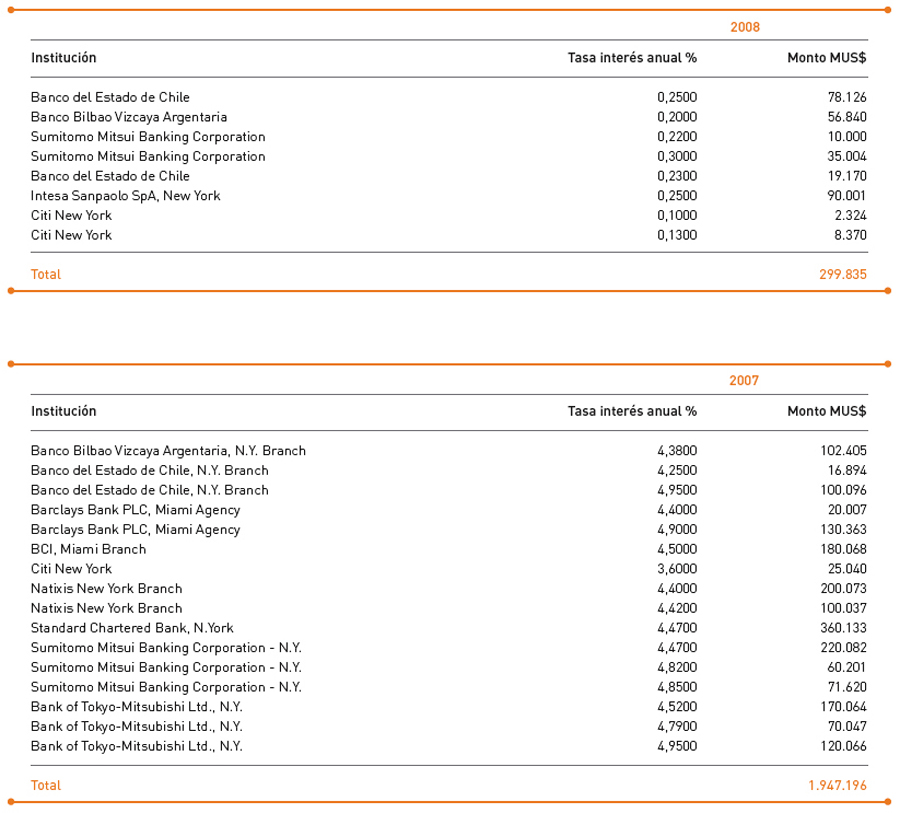Screen dimensions: 900x813
Task: Select the amount 20.007
Action: click(x=847, y=510)
